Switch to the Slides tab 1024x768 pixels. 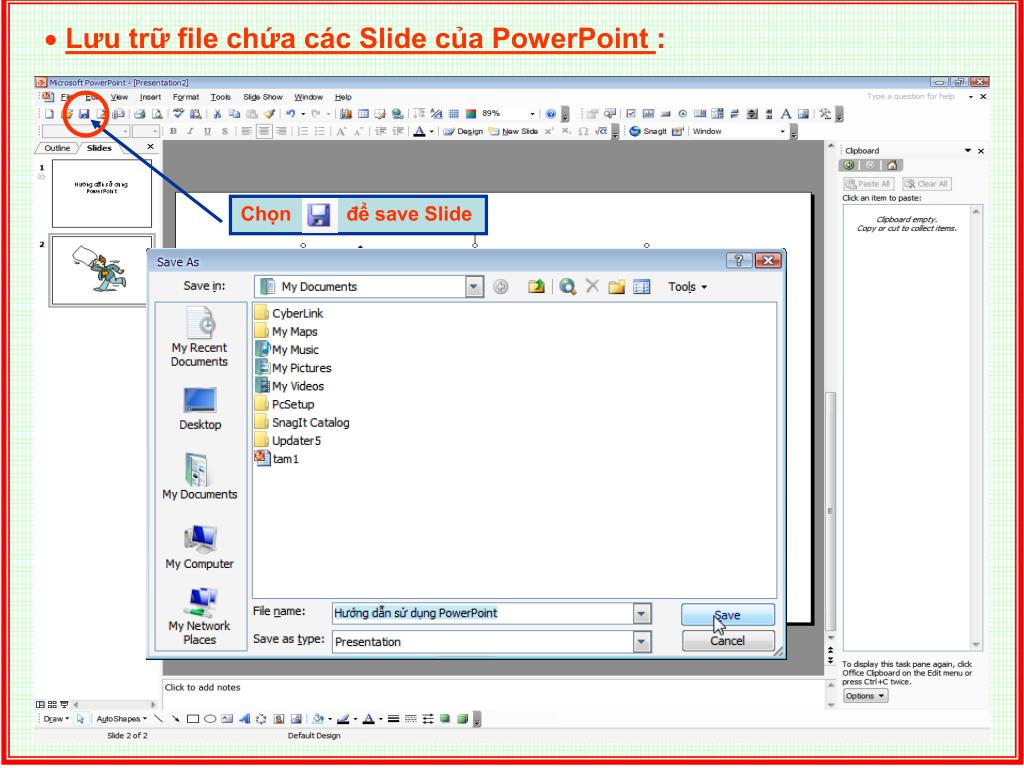point(99,148)
